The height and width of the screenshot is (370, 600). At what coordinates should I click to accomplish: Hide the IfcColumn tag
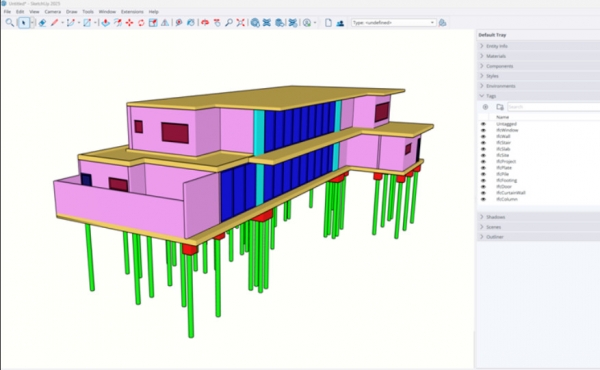(483, 199)
